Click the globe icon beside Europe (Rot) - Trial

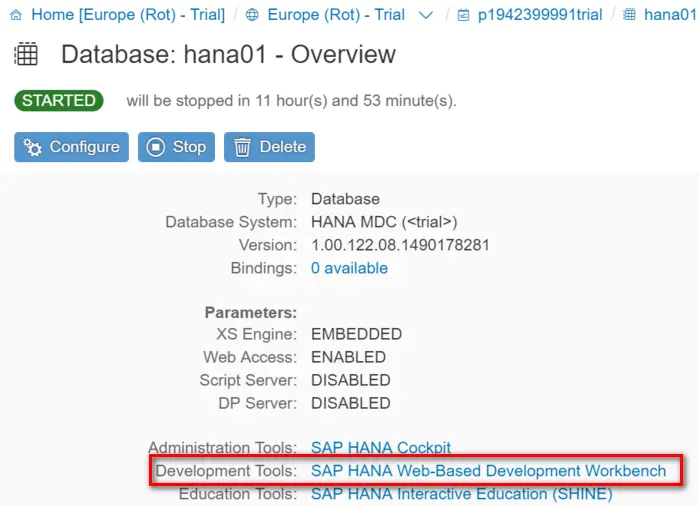click(252, 15)
